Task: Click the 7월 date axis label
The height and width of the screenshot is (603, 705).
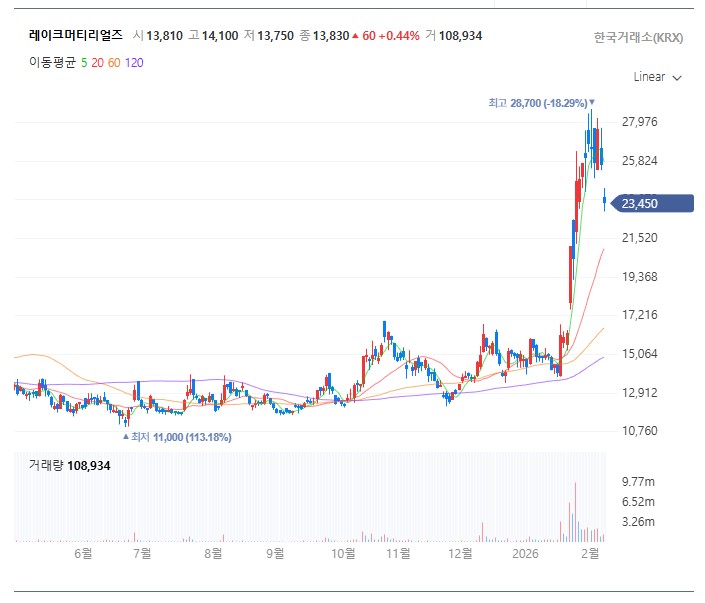Action: 142,553
